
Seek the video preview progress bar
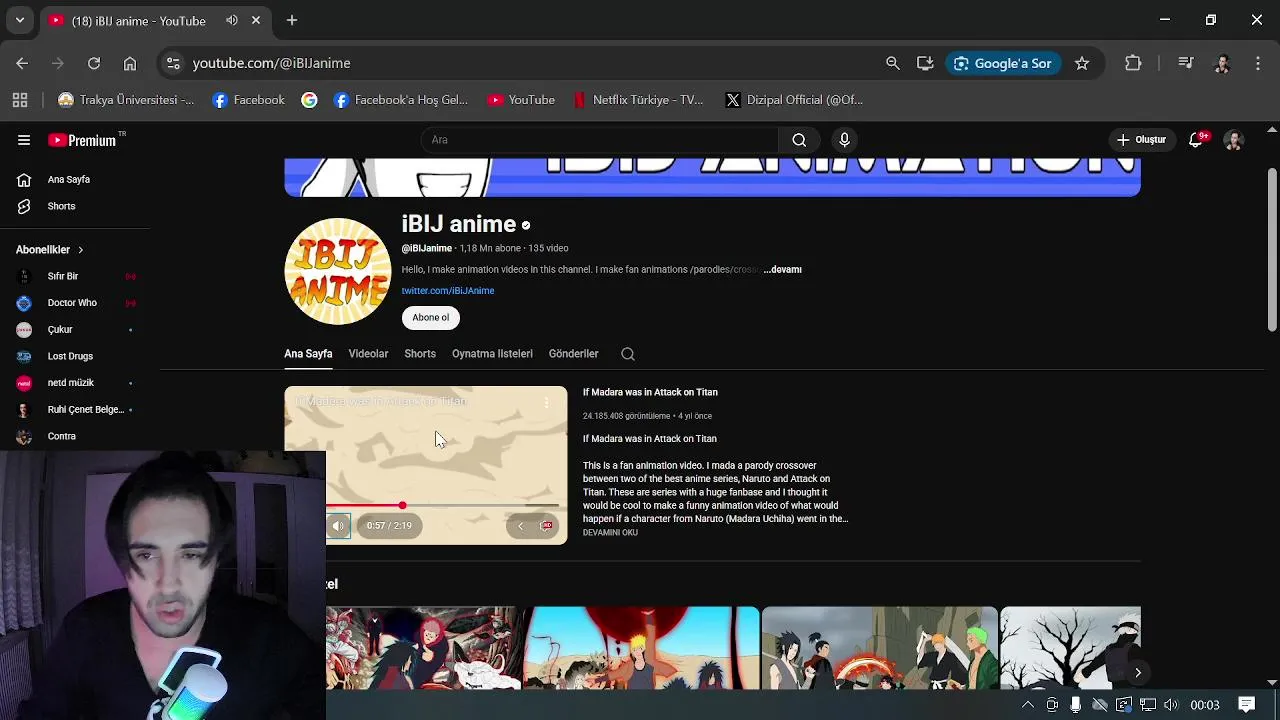440,506
